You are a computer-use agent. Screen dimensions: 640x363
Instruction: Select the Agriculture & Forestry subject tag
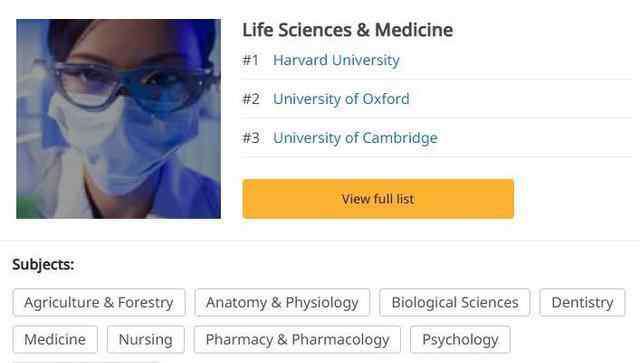click(99, 303)
